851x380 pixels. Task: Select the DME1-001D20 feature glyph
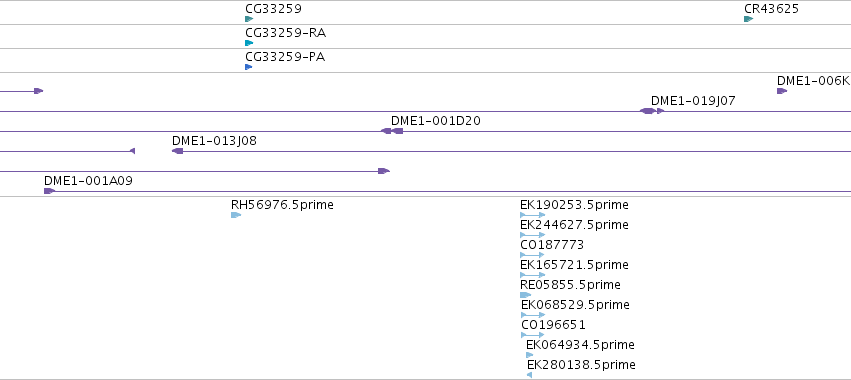click(392, 131)
